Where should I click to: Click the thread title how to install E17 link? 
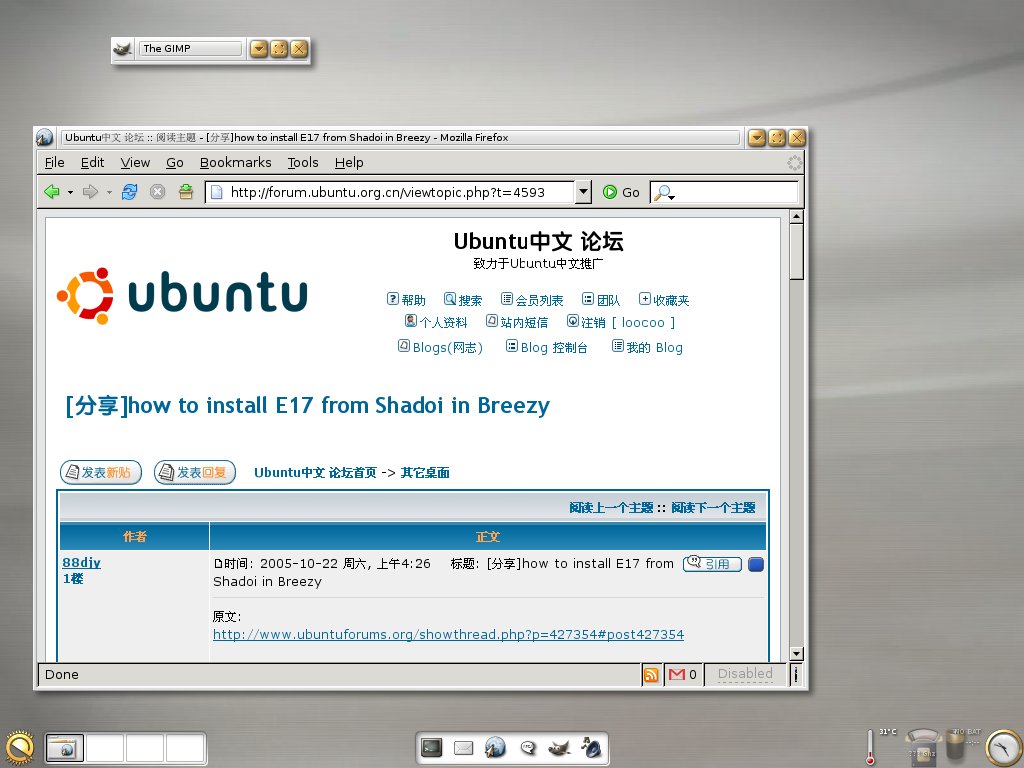[308, 405]
